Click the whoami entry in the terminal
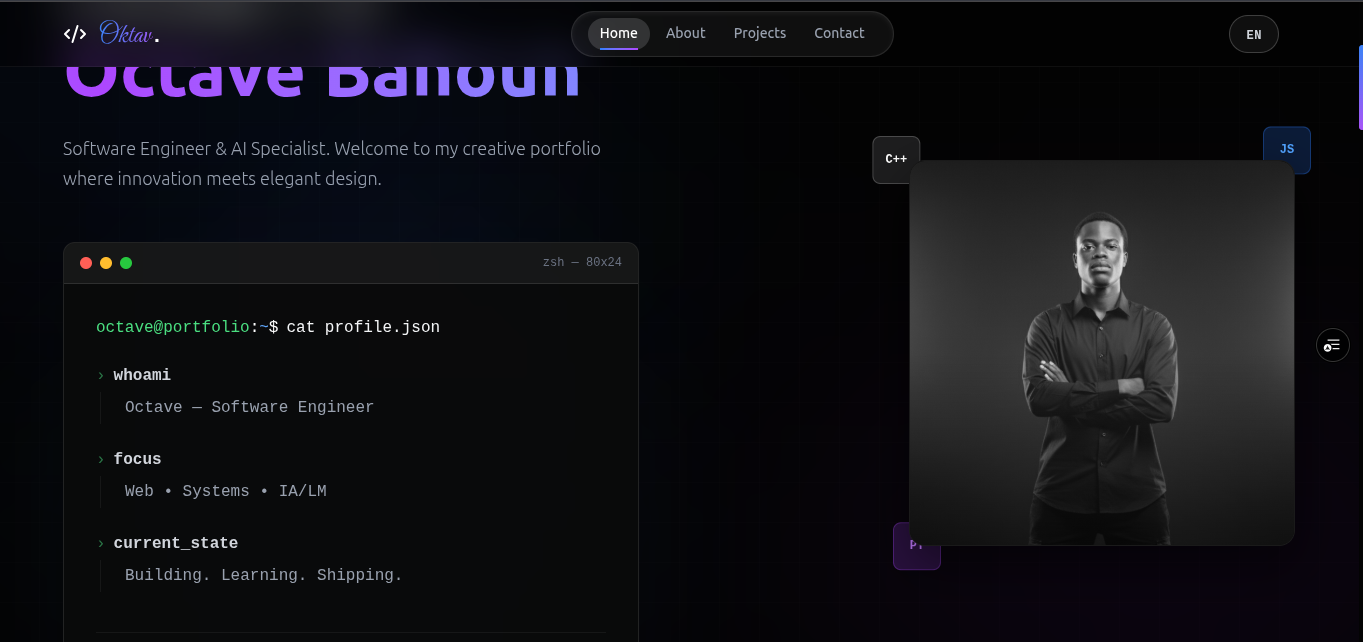The image size is (1363, 642). [142, 374]
